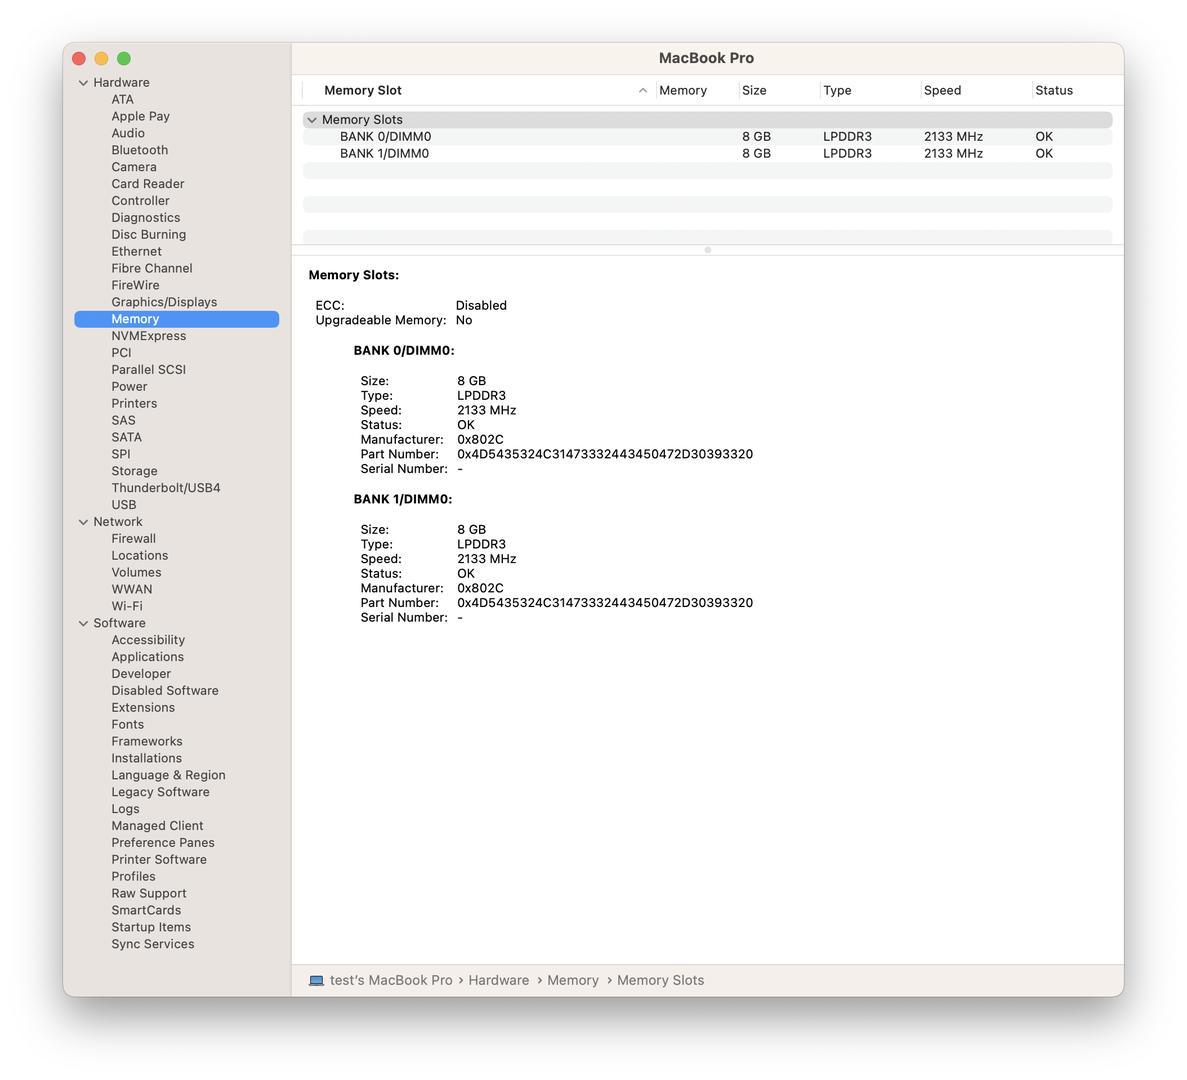1187x1080 pixels.
Task: Sort by the Speed column header
Action: pyautogui.click(x=977, y=90)
